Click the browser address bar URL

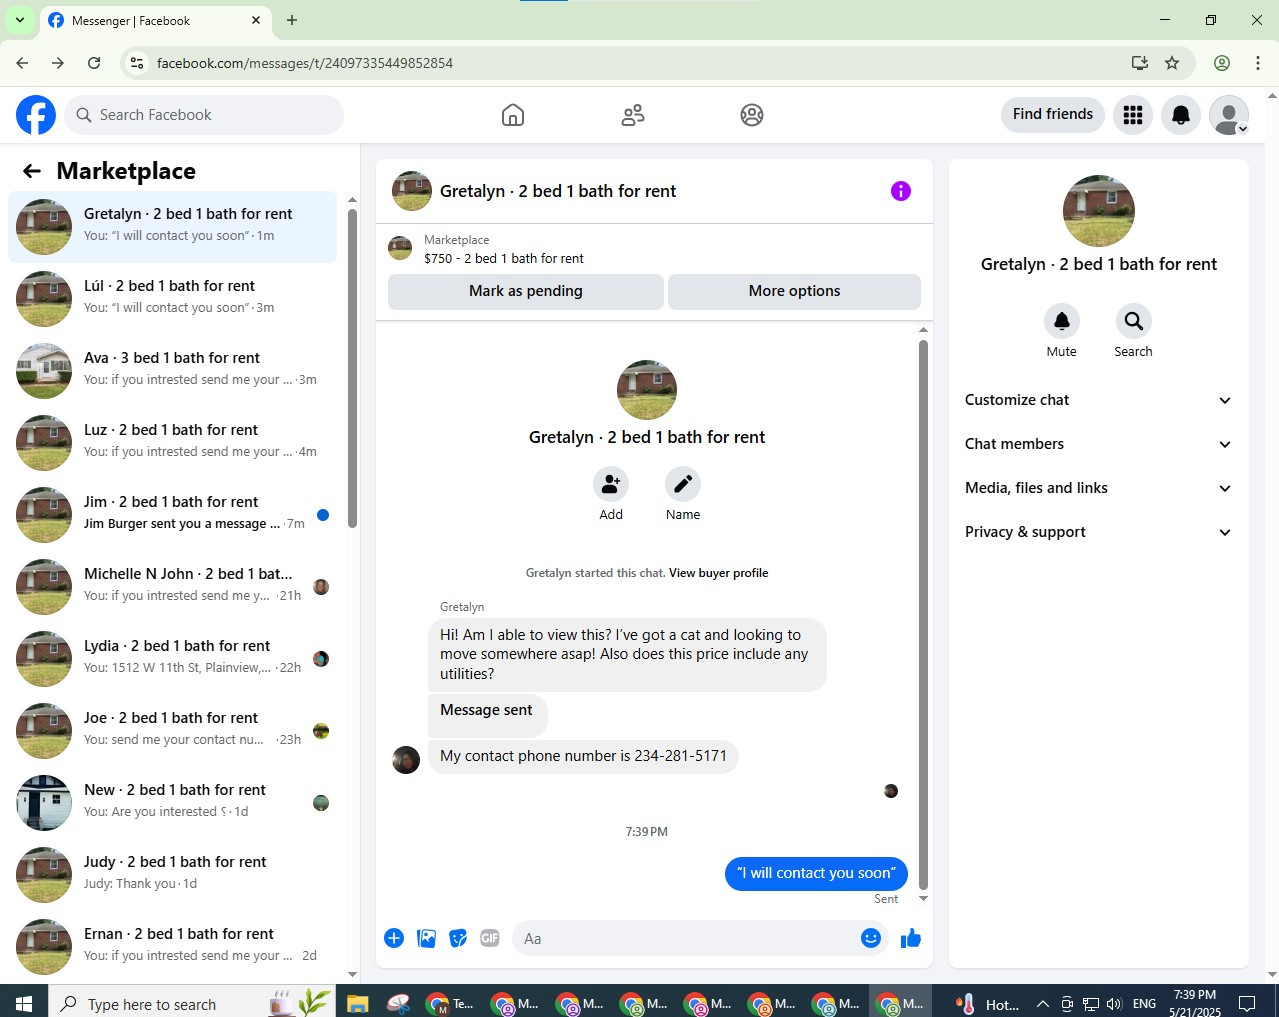tap(305, 63)
